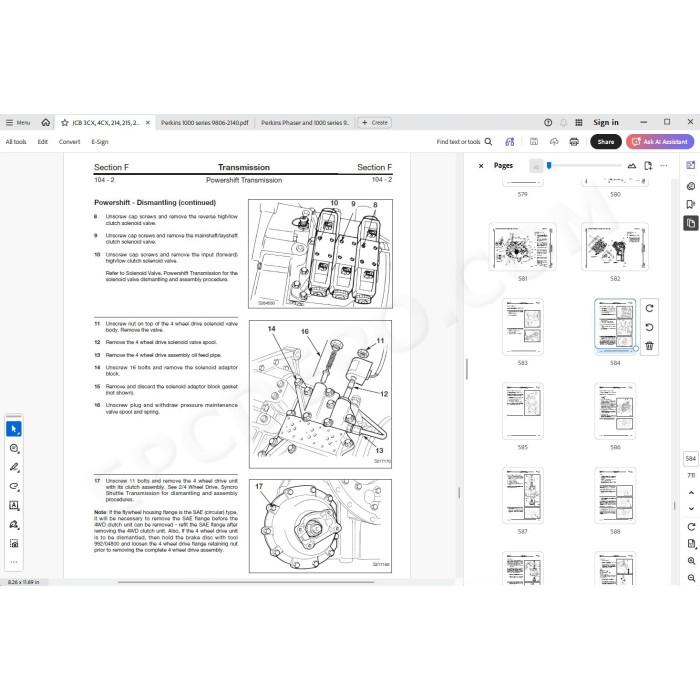The image size is (700, 700).
Task: Click Ask AI Assistant button
Action: tap(660, 142)
